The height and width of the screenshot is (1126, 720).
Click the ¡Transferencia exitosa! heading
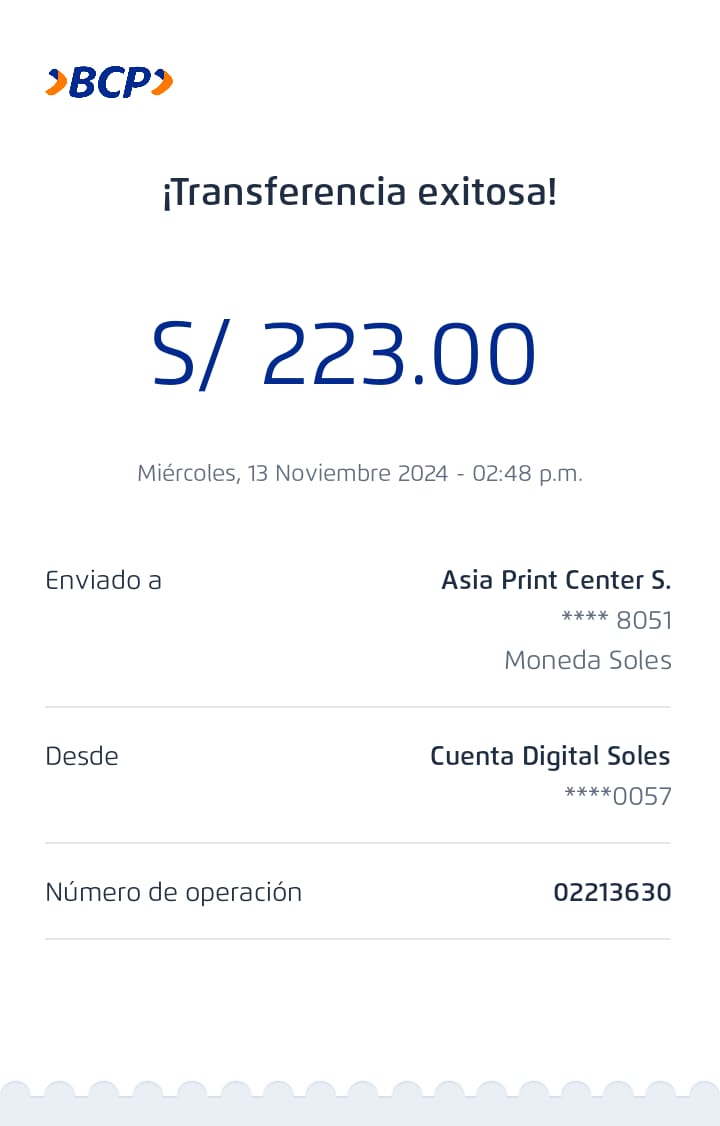(x=359, y=191)
